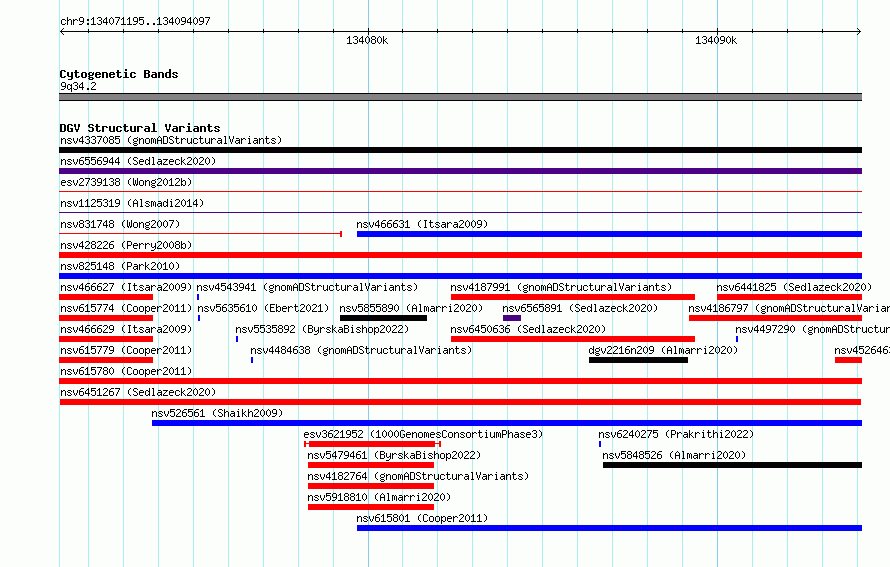
Task: Select the blue nsv526561 variant bar
Action: pyautogui.click(x=507, y=423)
